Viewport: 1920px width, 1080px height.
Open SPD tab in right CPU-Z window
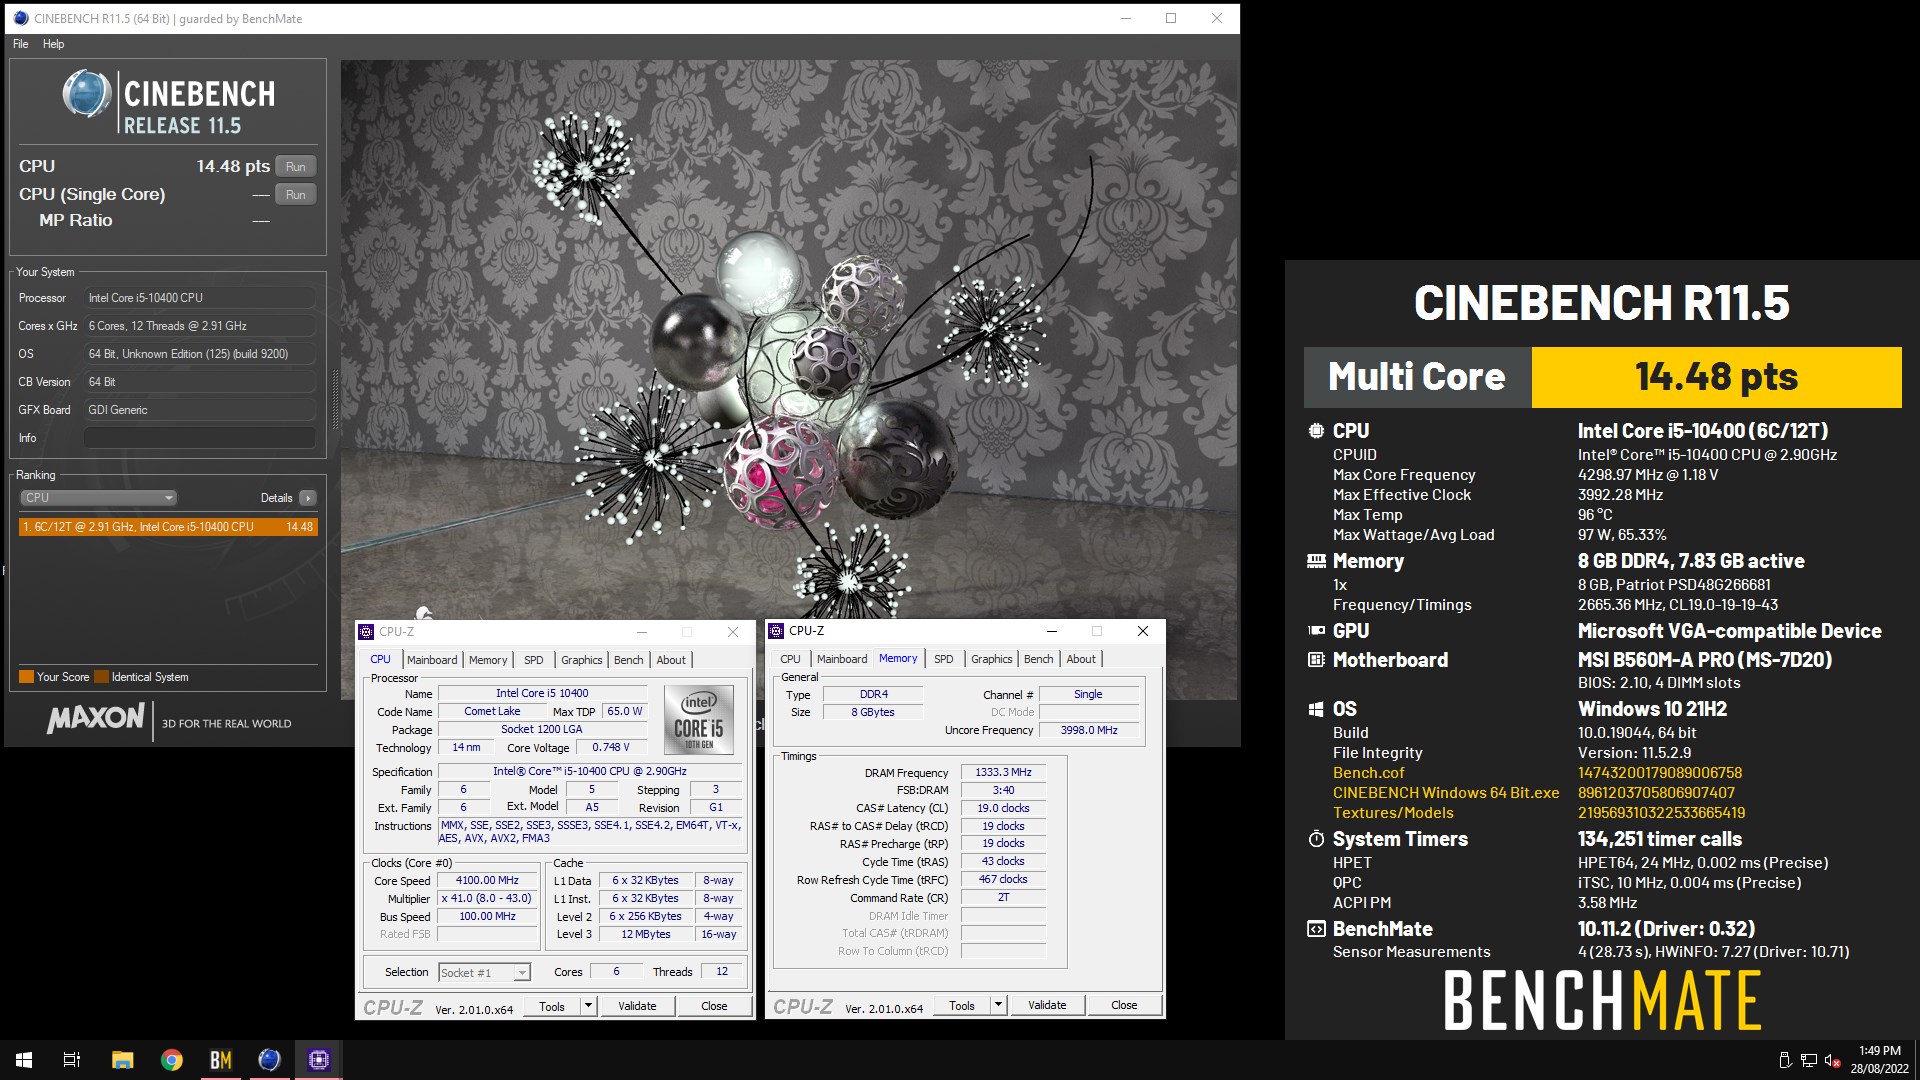pyautogui.click(x=944, y=659)
